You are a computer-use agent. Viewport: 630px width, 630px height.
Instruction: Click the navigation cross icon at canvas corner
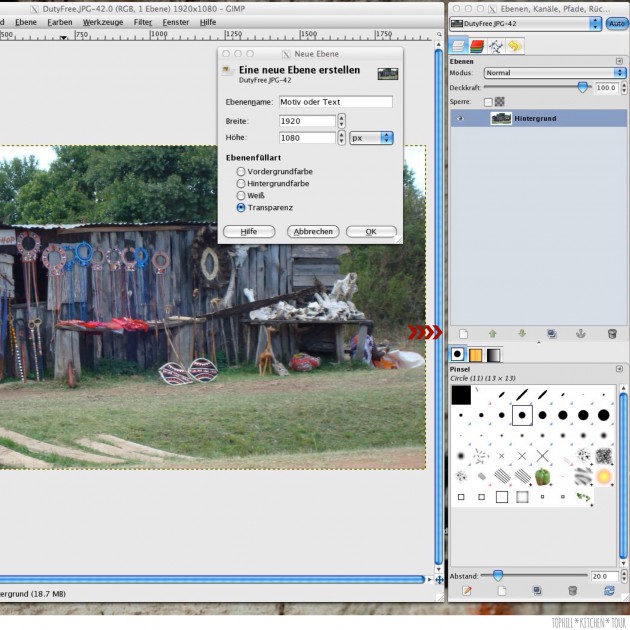coord(439,579)
